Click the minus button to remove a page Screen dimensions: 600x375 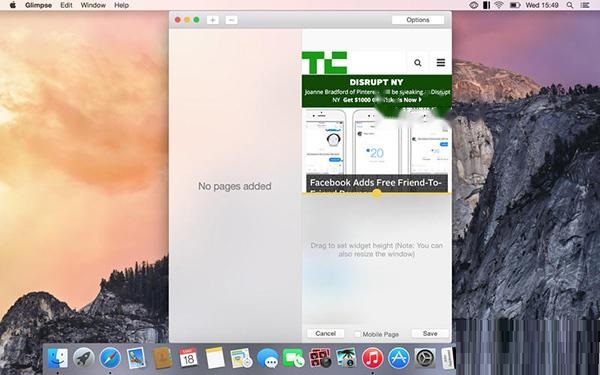pos(232,20)
